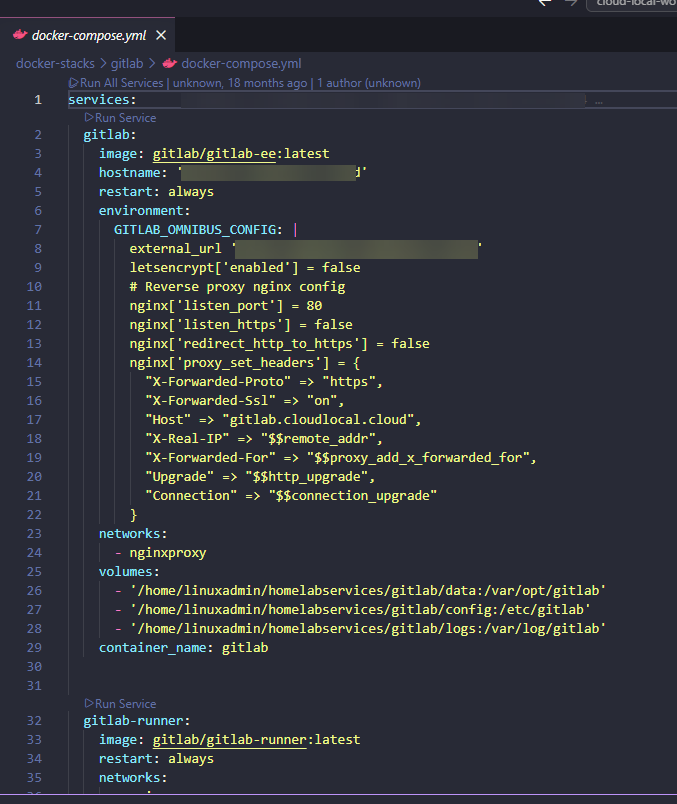Image resolution: width=677 pixels, height=804 pixels.
Task: Click the "Upgrade" header line
Action: coord(260,476)
